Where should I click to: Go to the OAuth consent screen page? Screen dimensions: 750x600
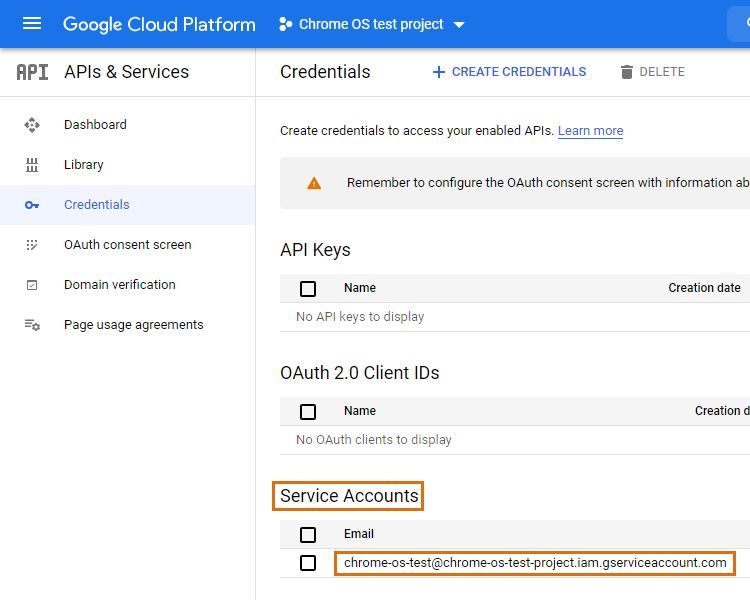127,245
